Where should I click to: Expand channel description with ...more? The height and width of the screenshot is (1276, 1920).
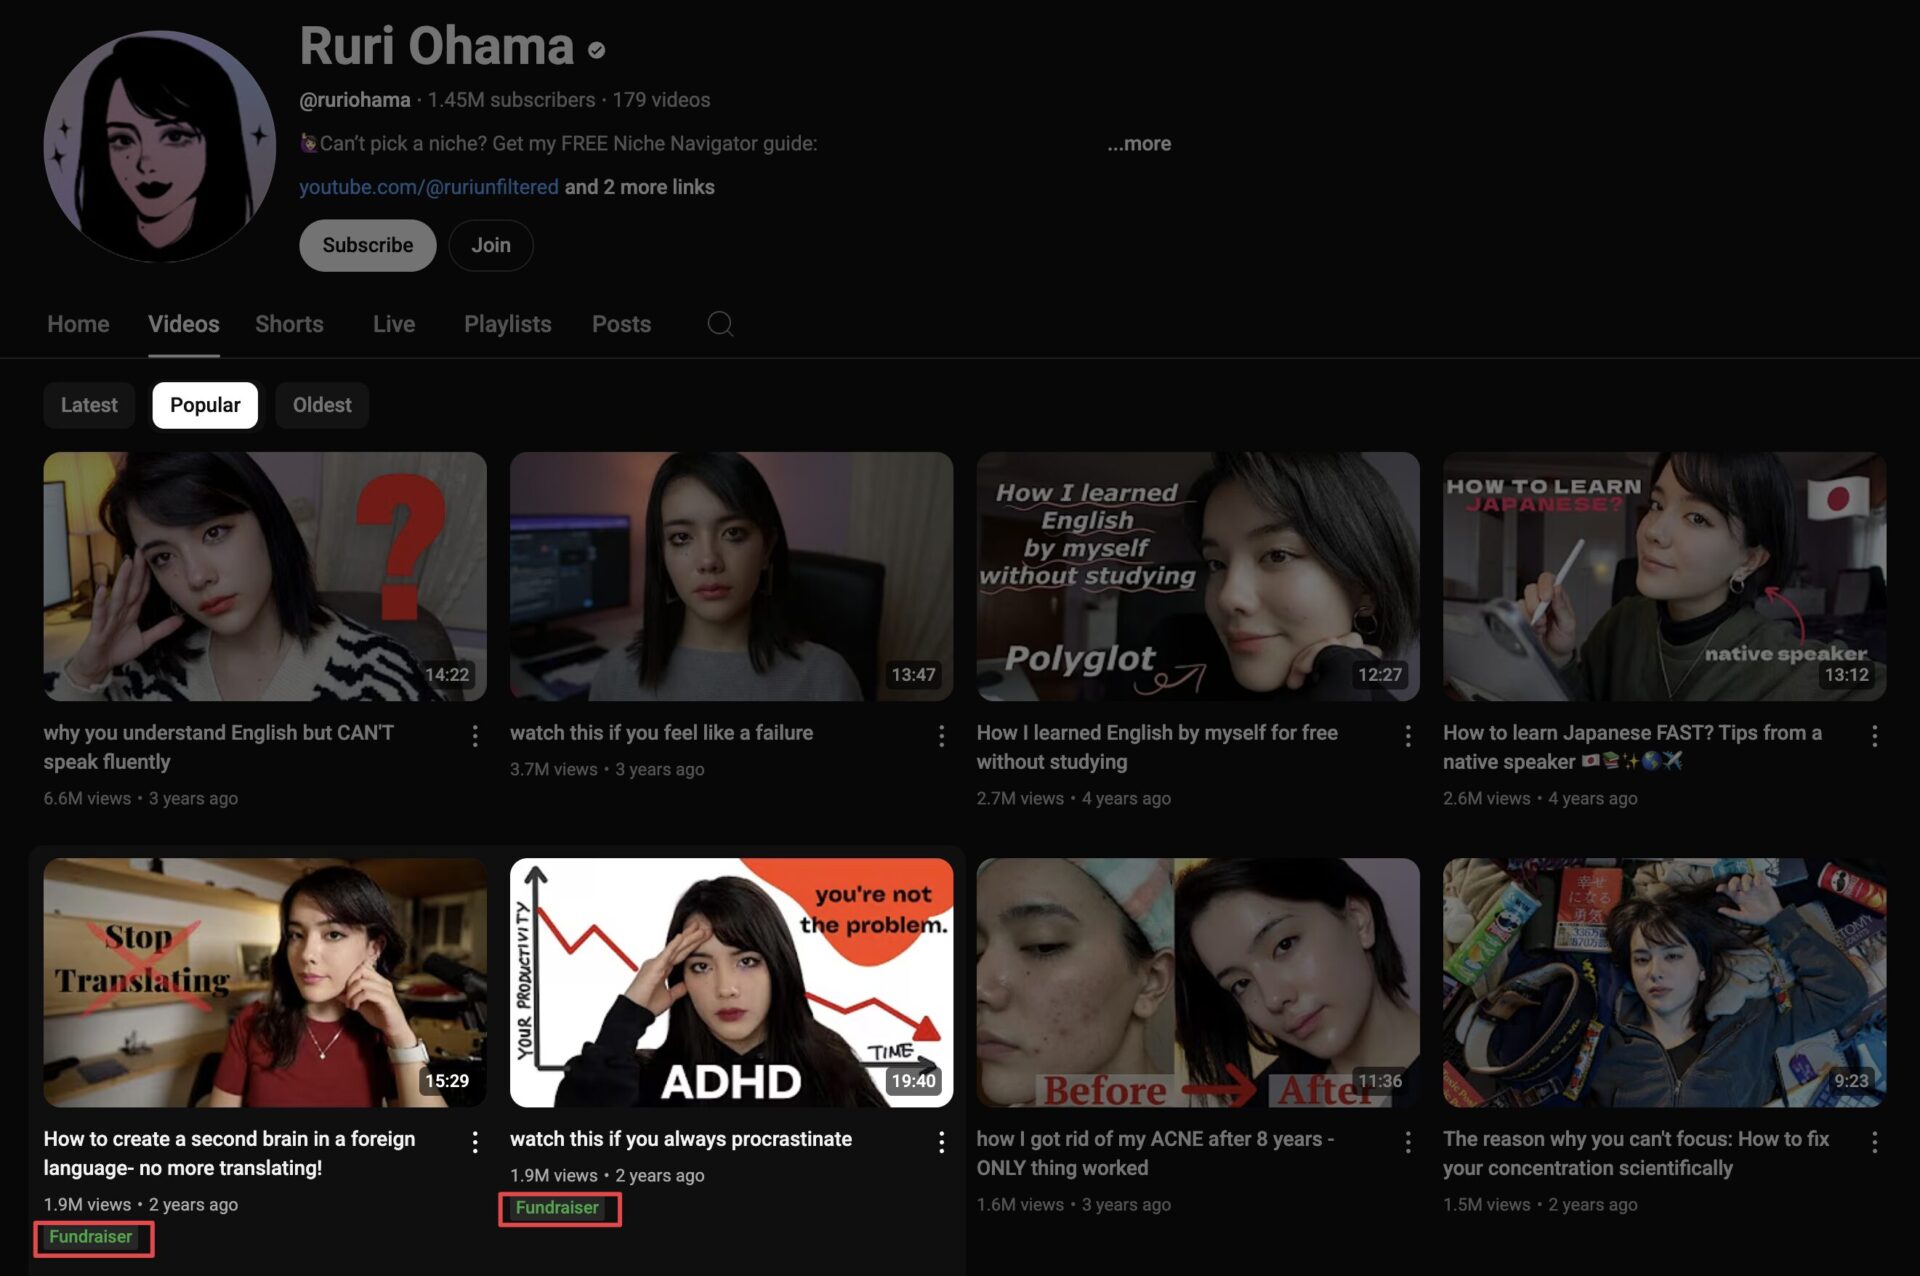point(1138,144)
